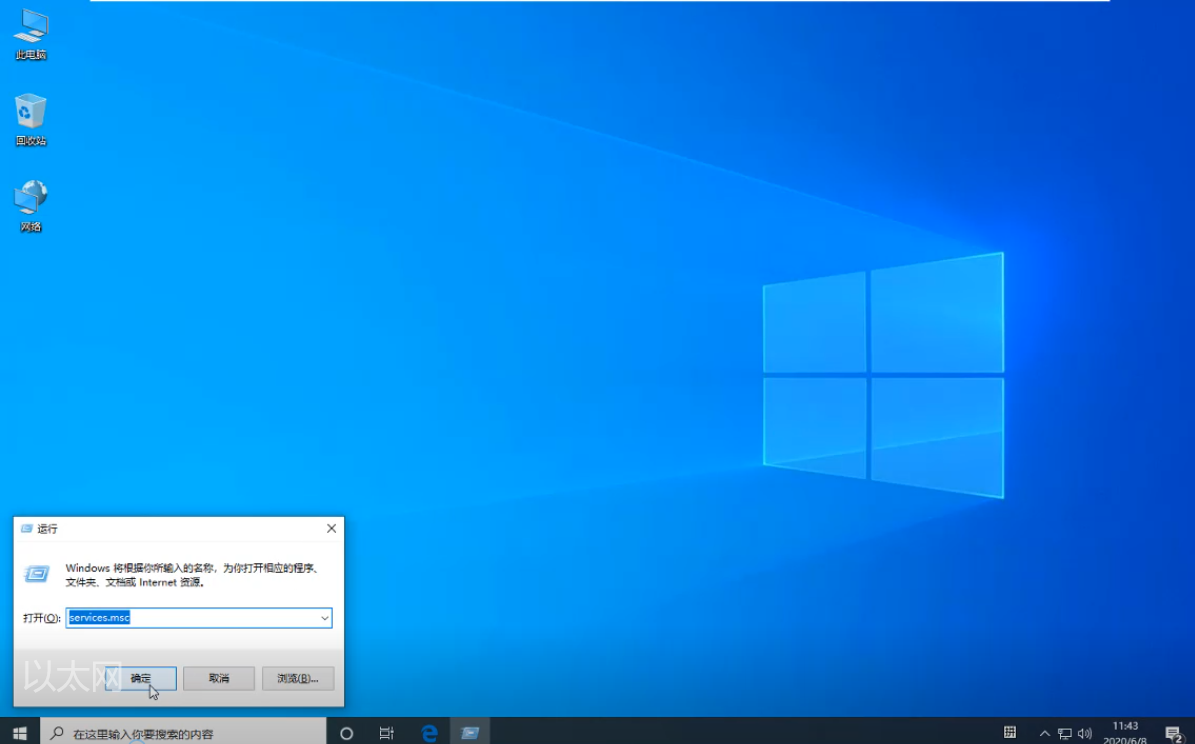Screen dimensions: 1195x744
Task: Select the 回收站 recycle bin icon
Action: [31, 120]
